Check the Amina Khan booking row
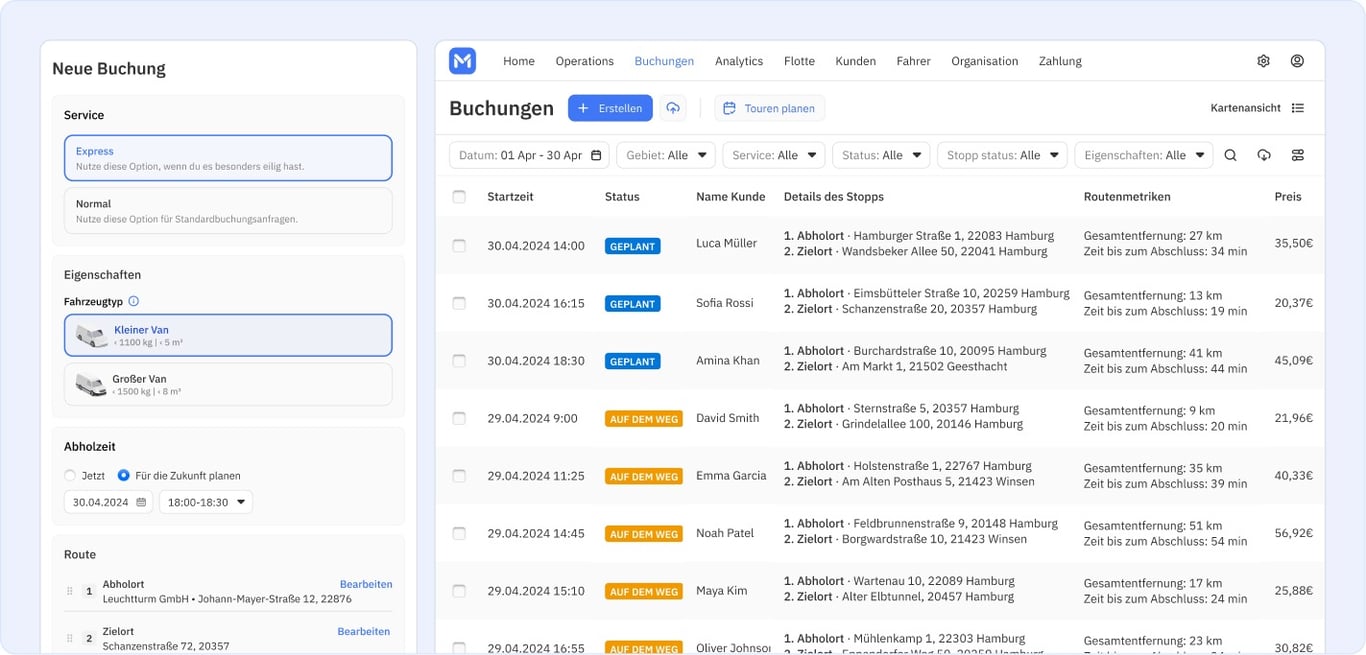 pos(459,360)
